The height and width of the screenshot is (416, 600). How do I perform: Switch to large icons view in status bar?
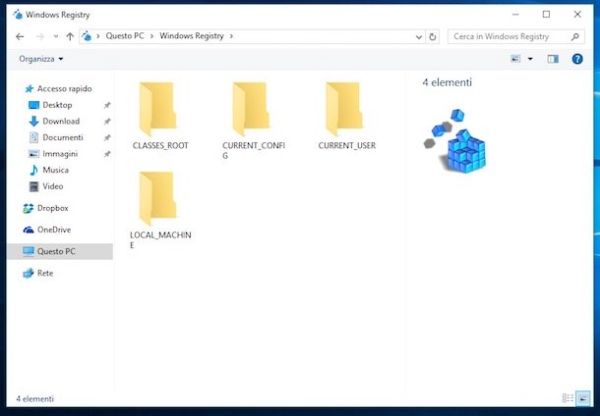click(583, 398)
